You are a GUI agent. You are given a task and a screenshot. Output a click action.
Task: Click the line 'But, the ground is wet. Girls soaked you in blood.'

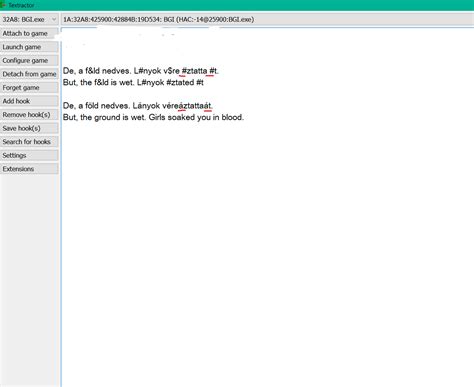153,117
